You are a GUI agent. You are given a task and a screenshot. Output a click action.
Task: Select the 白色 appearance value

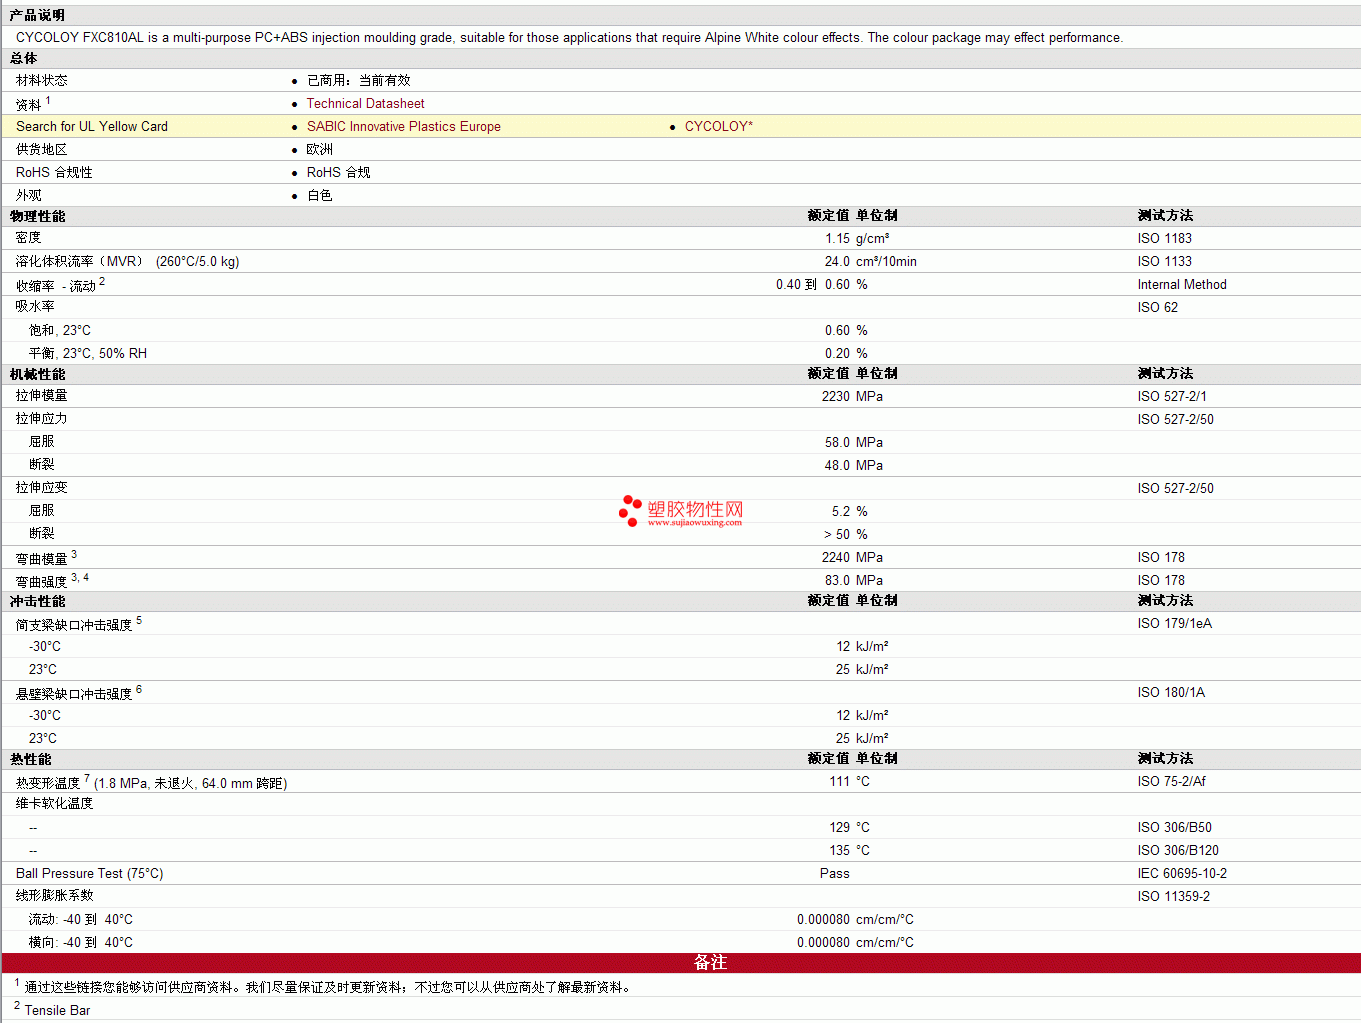click(x=320, y=196)
